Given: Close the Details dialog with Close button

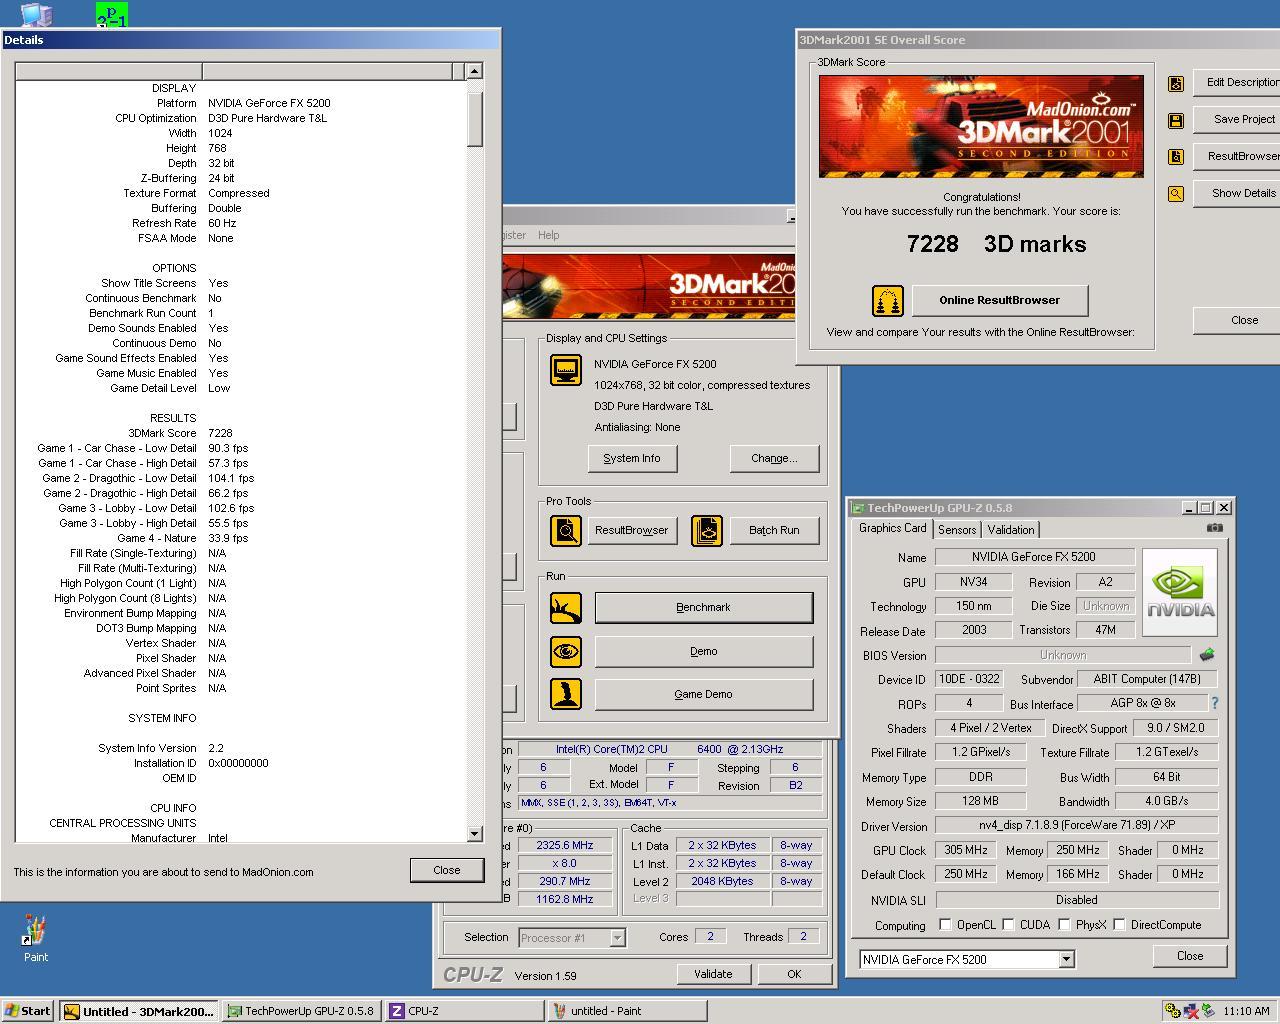Looking at the screenshot, I should tap(447, 870).
